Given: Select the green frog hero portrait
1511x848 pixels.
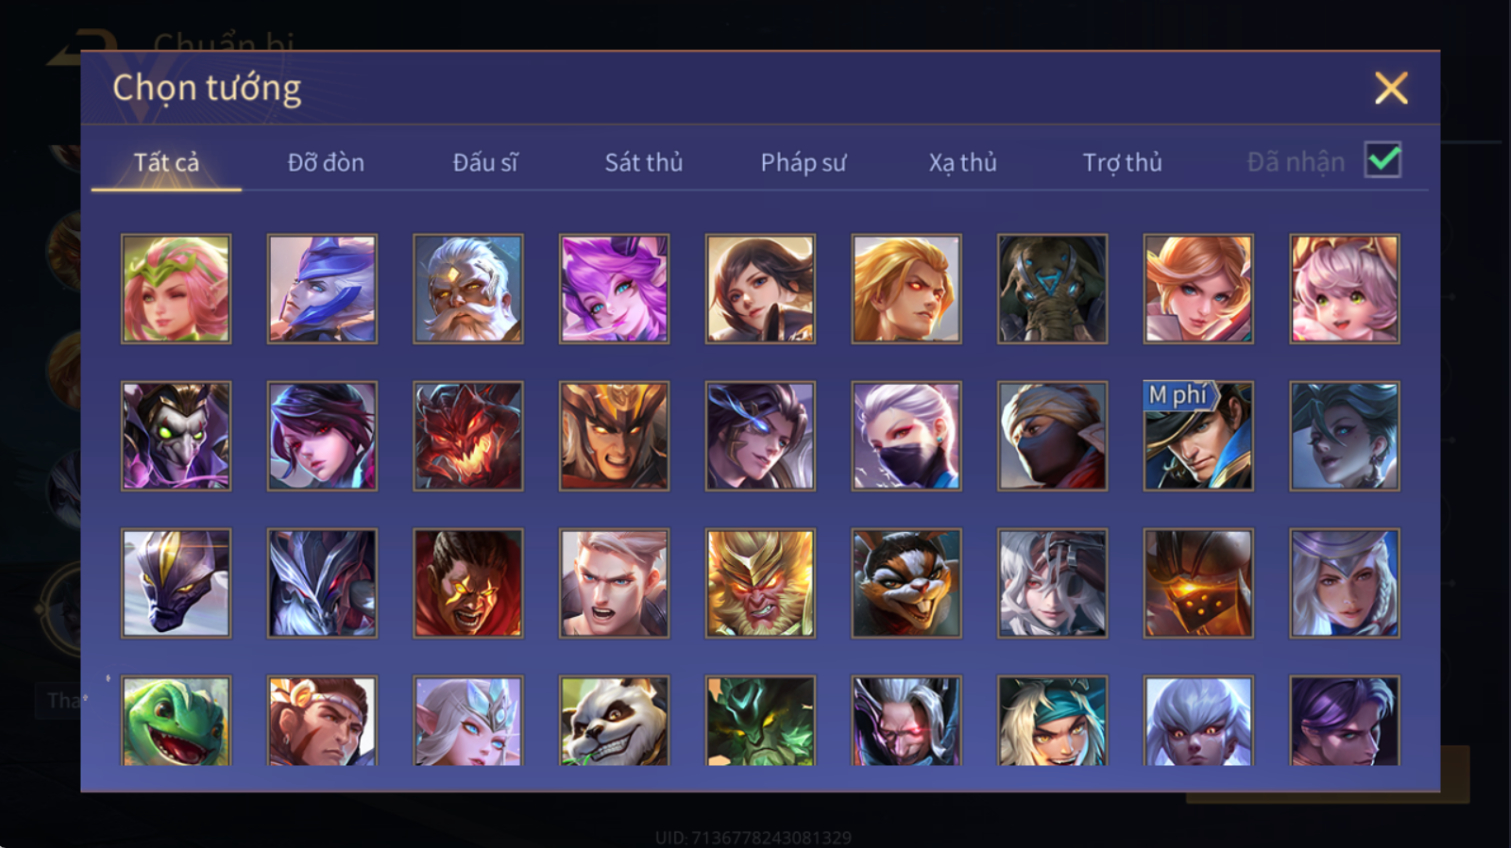Looking at the screenshot, I should click(176, 721).
